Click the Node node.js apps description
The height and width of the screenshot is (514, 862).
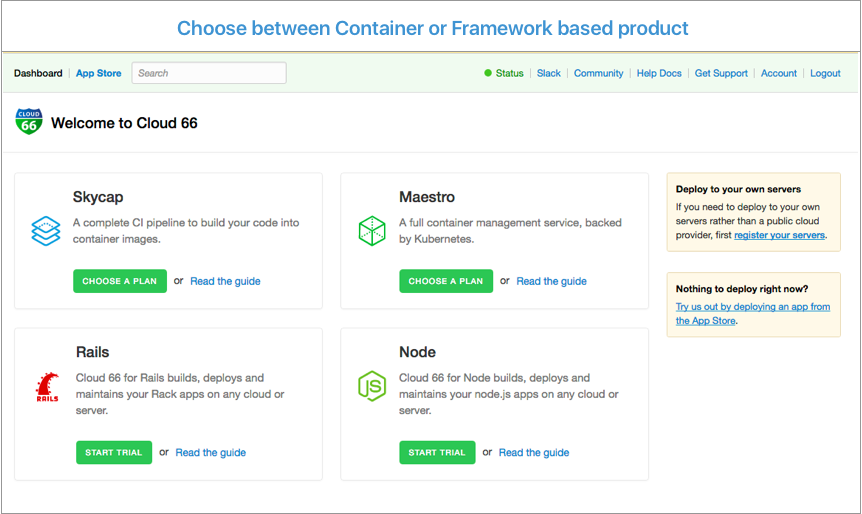pyautogui.click(x=509, y=394)
